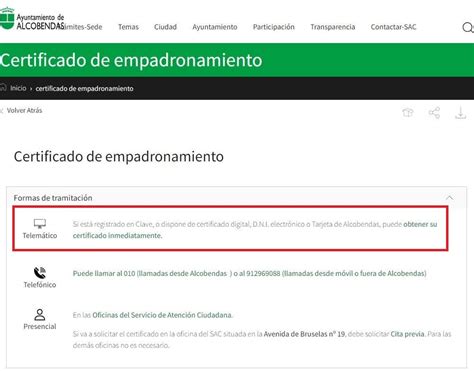Click the reading mode book icon
The height and width of the screenshot is (371, 474).
point(407,113)
